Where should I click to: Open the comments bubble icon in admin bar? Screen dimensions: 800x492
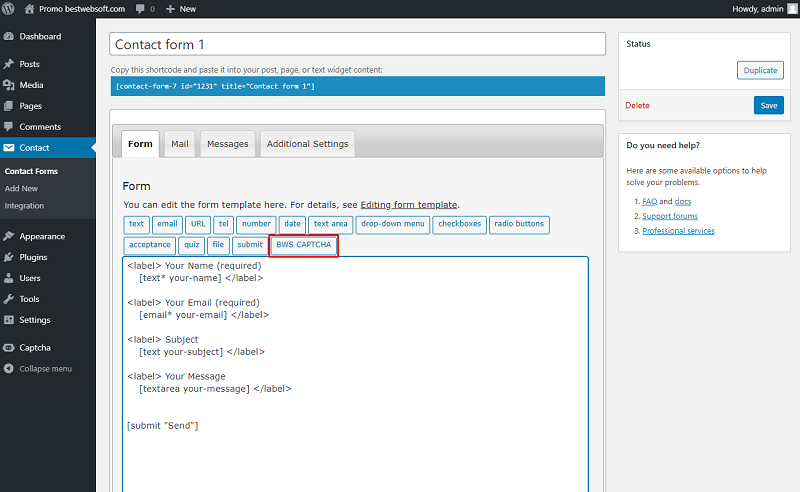coord(140,9)
